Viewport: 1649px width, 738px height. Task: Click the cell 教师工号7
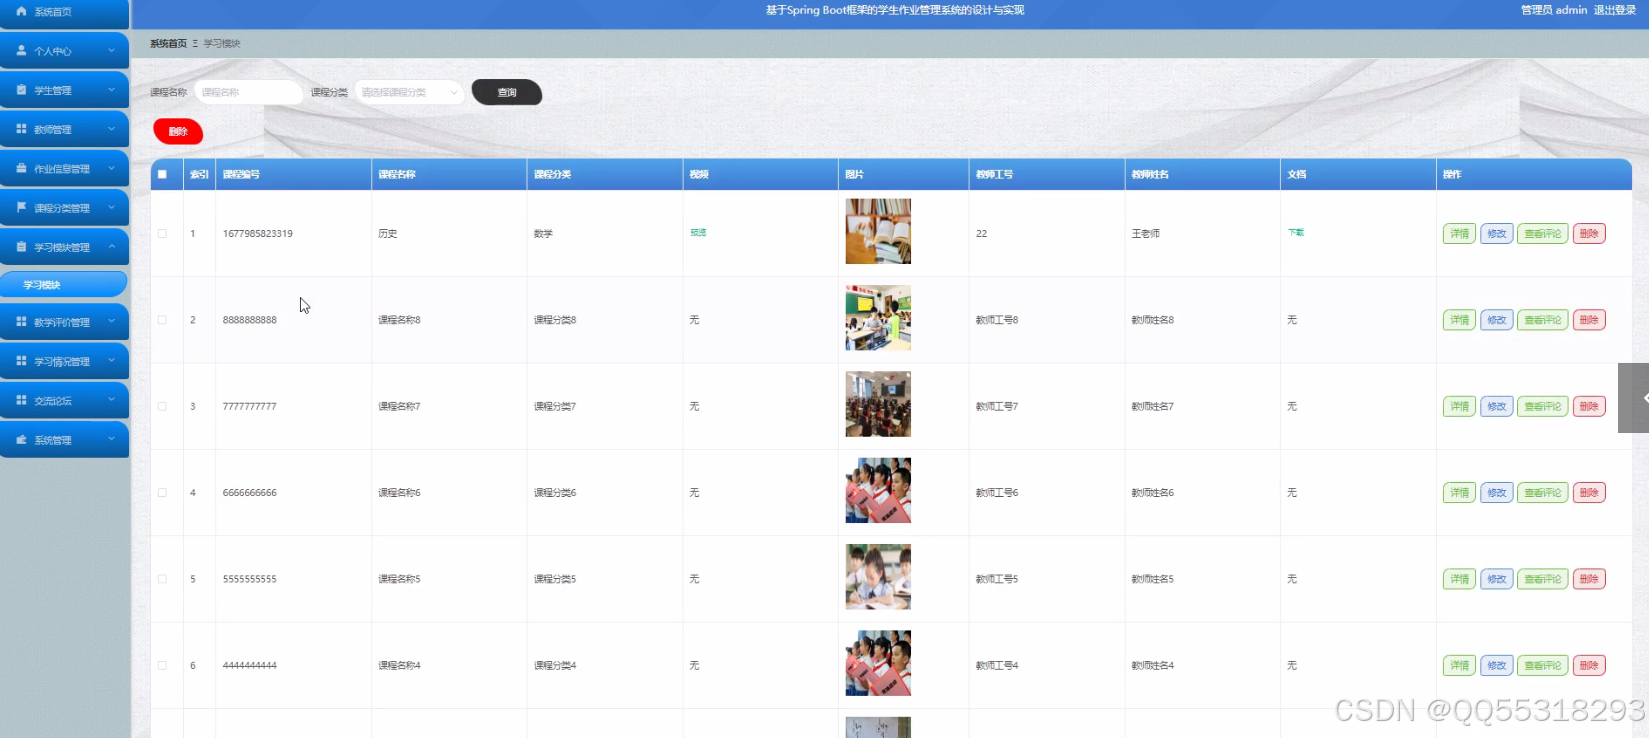pyautogui.click(x=997, y=406)
